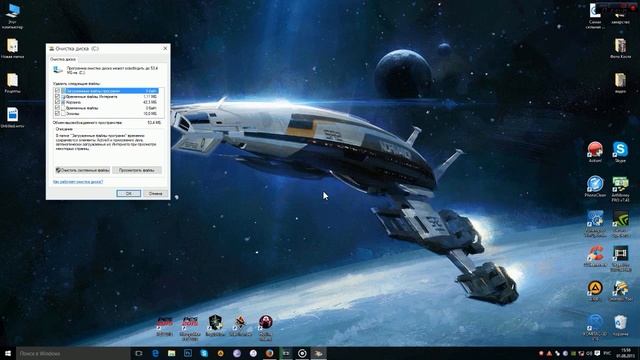
Task: Toggle the Временные файлы Интернета checkbox
Action: 57,96
